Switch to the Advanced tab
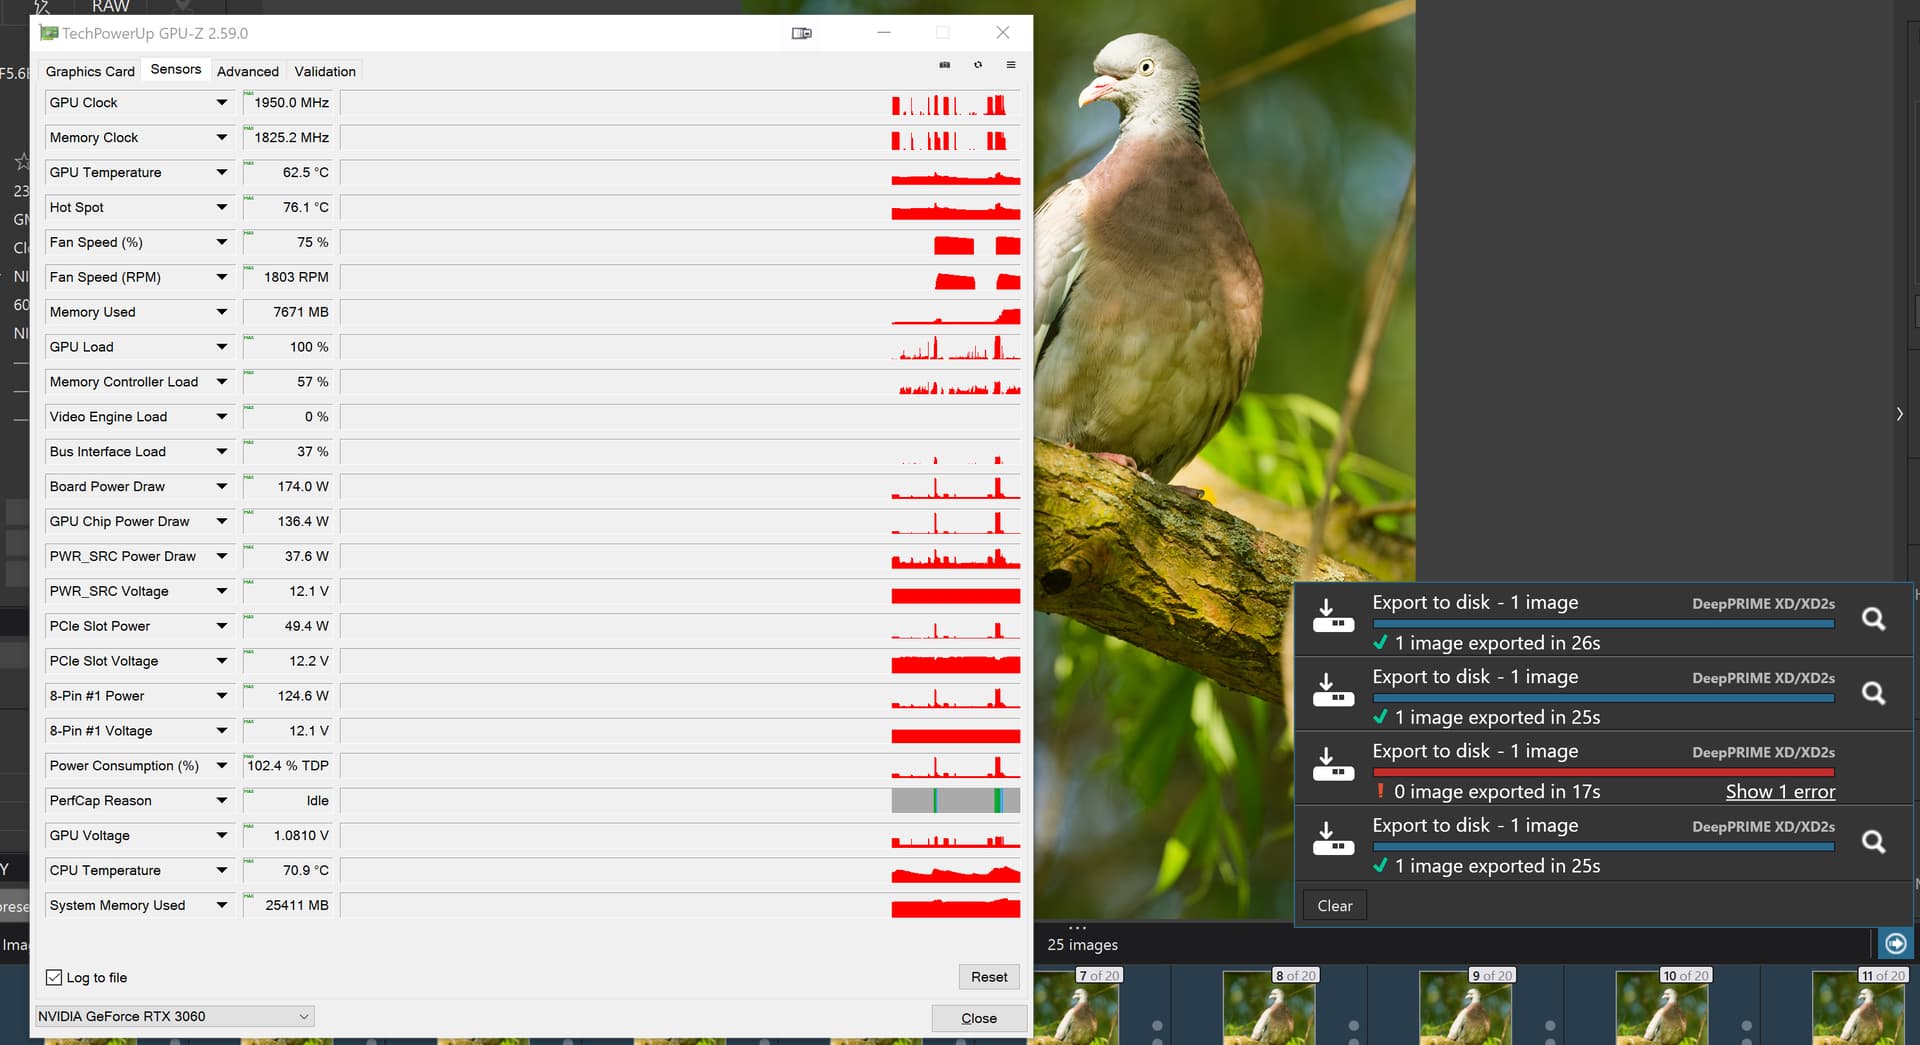The width and height of the screenshot is (1920, 1045). pyautogui.click(x=248, y=71)
